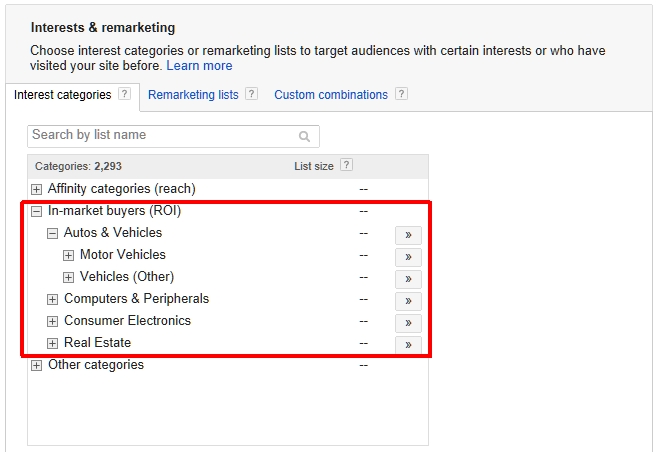661x452 pixels.
Task: Expand the Computers & Peripherals node
Action: [53, 299]
